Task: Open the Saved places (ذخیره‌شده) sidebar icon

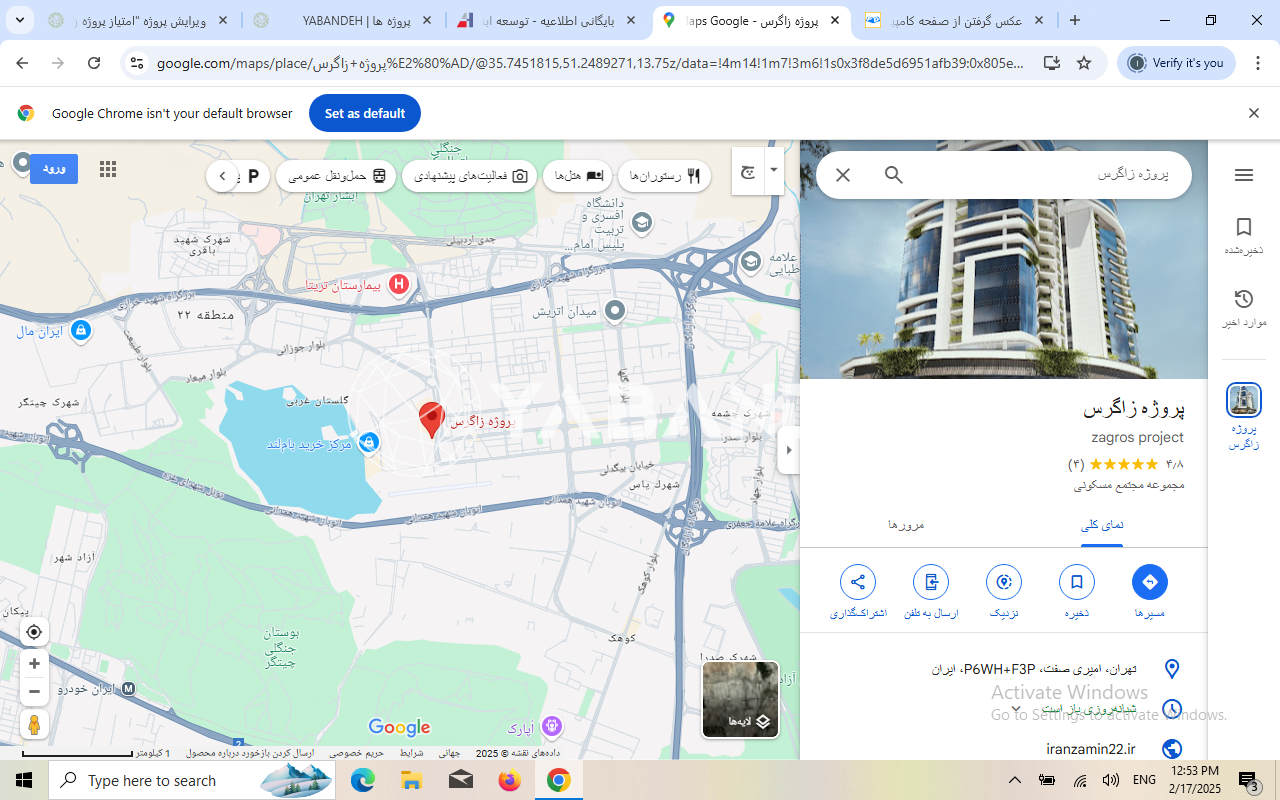Action: pos(1243,235)
